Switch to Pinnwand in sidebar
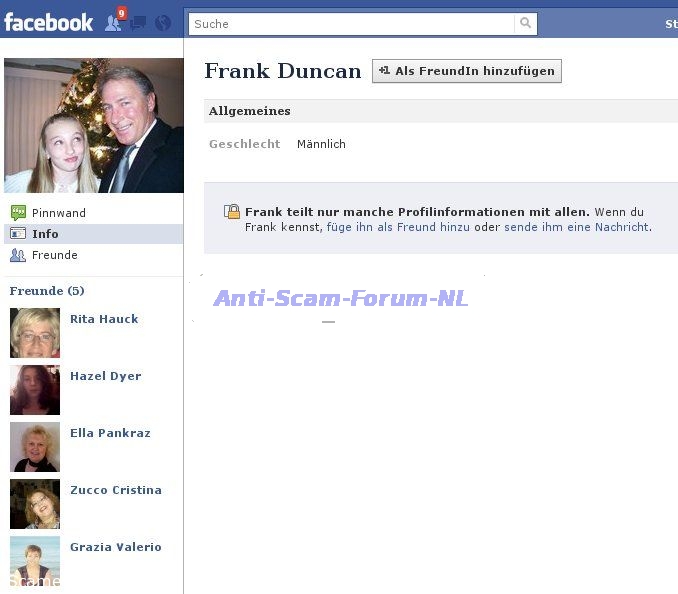This screenshot has width=678, height=594. coord(58,213)
